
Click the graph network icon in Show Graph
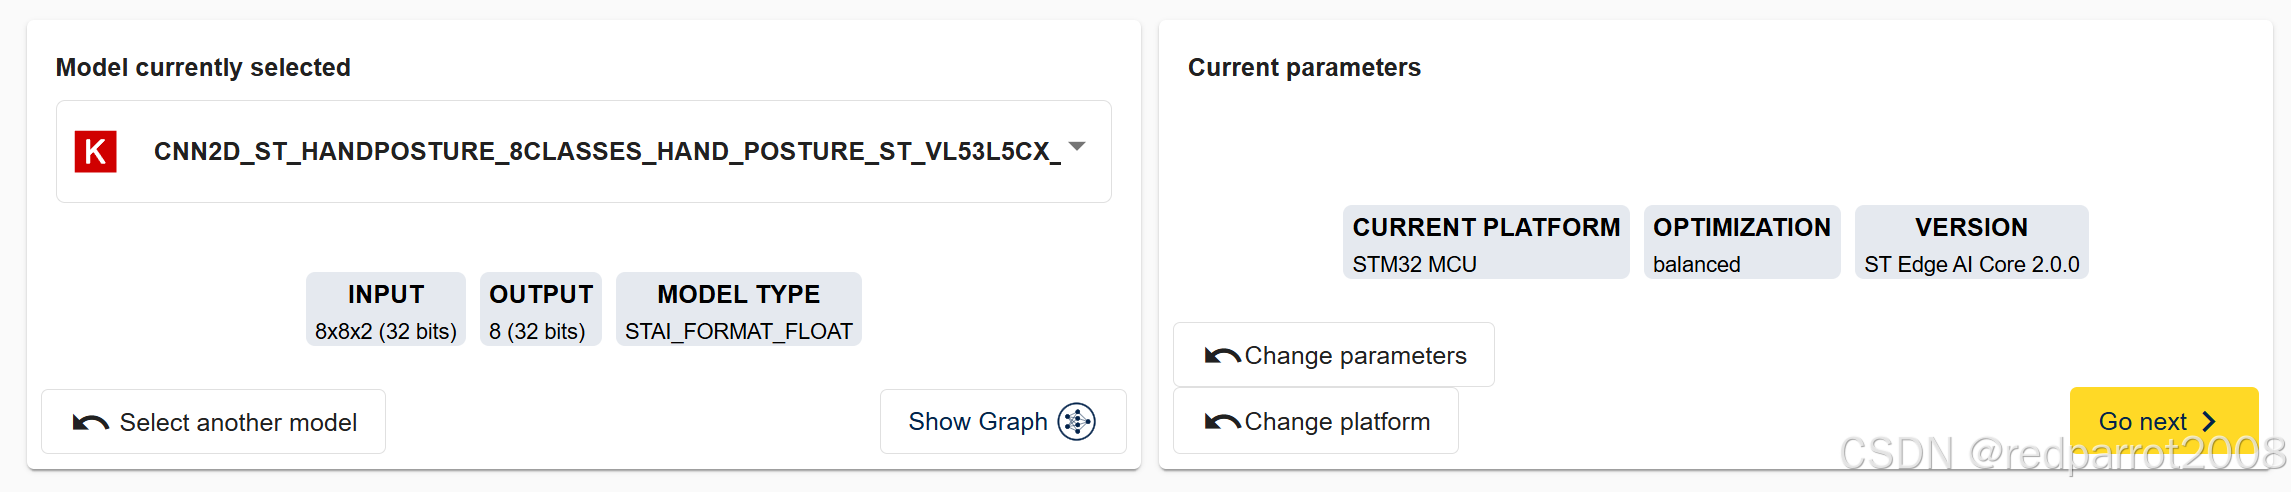pos(1077,422)
